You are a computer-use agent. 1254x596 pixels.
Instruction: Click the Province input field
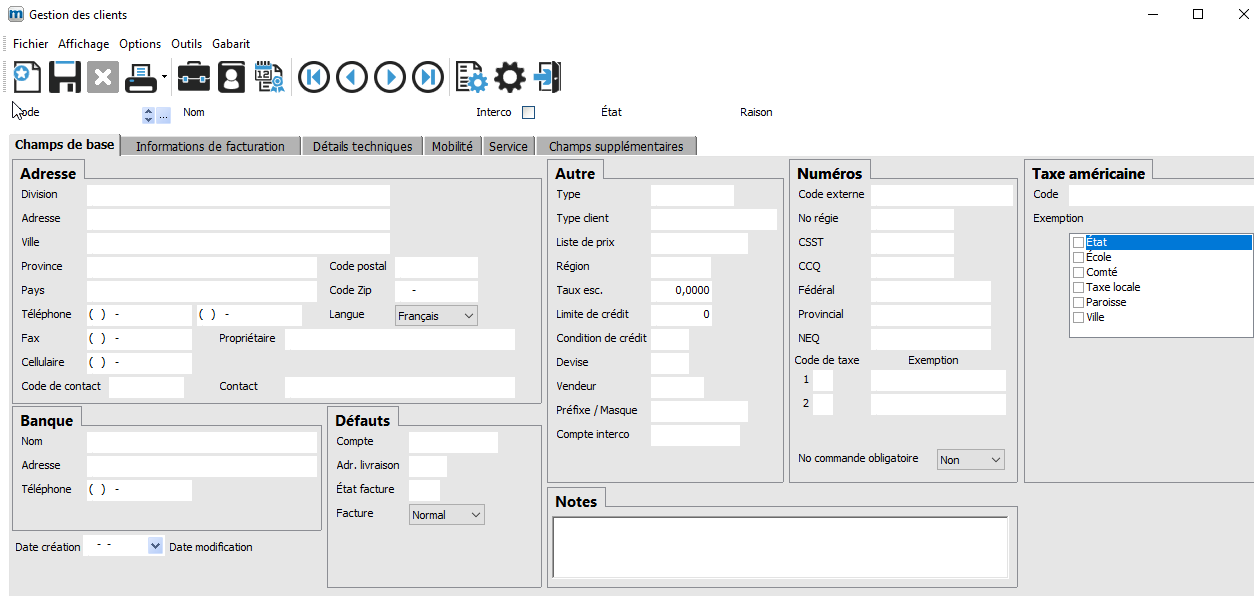click(202, 267)
